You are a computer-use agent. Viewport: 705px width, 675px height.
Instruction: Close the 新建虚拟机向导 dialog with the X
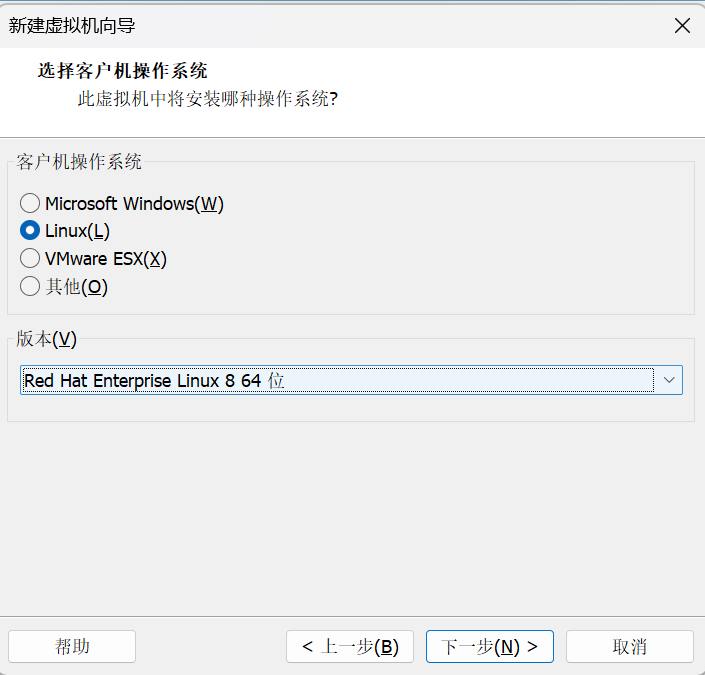click(x=682, y=26)
